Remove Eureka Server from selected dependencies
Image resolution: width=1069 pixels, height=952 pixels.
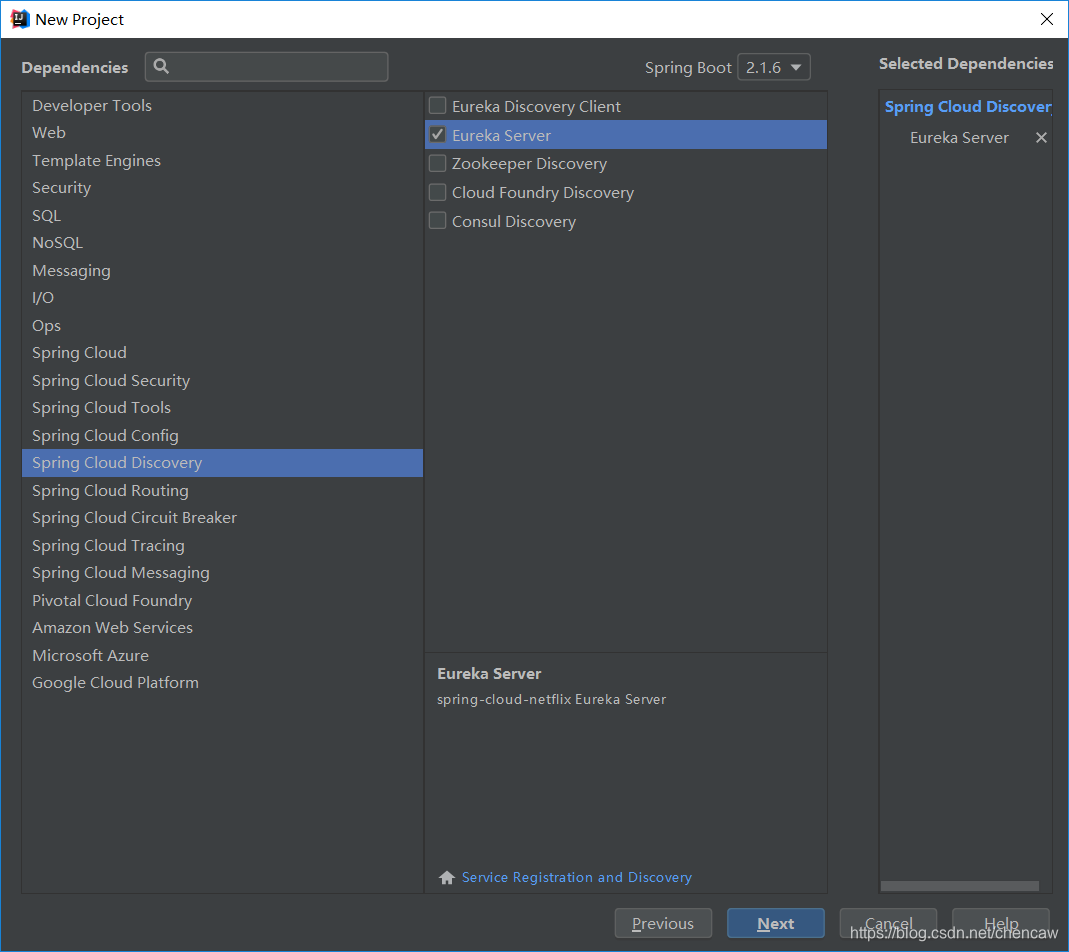coord(1041,138)
